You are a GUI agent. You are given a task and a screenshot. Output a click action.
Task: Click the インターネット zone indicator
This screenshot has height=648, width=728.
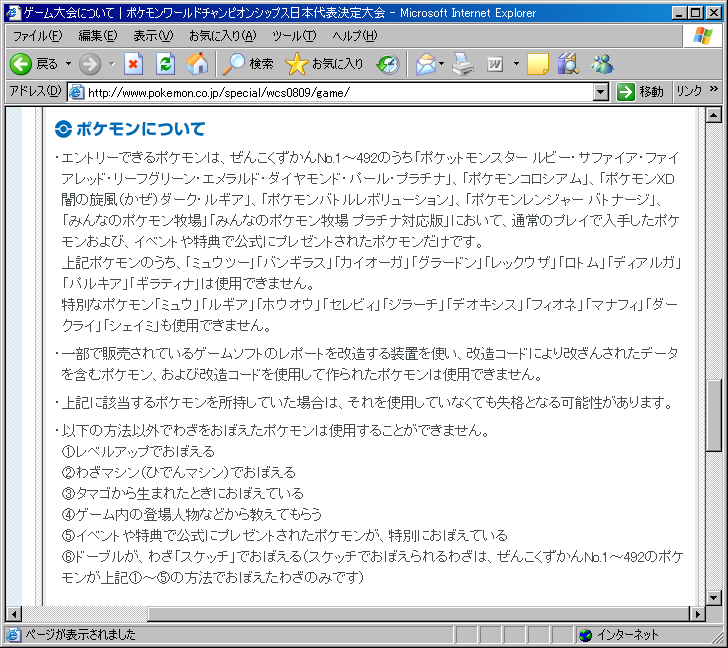(x=619, y=635)
